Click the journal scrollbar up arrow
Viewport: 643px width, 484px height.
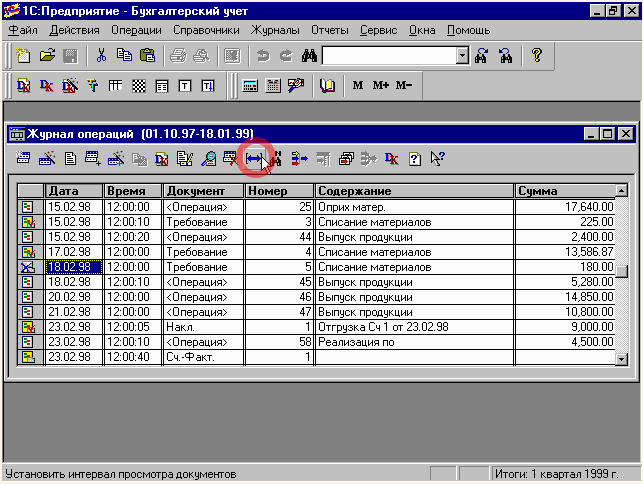click(x=621, y=190)
